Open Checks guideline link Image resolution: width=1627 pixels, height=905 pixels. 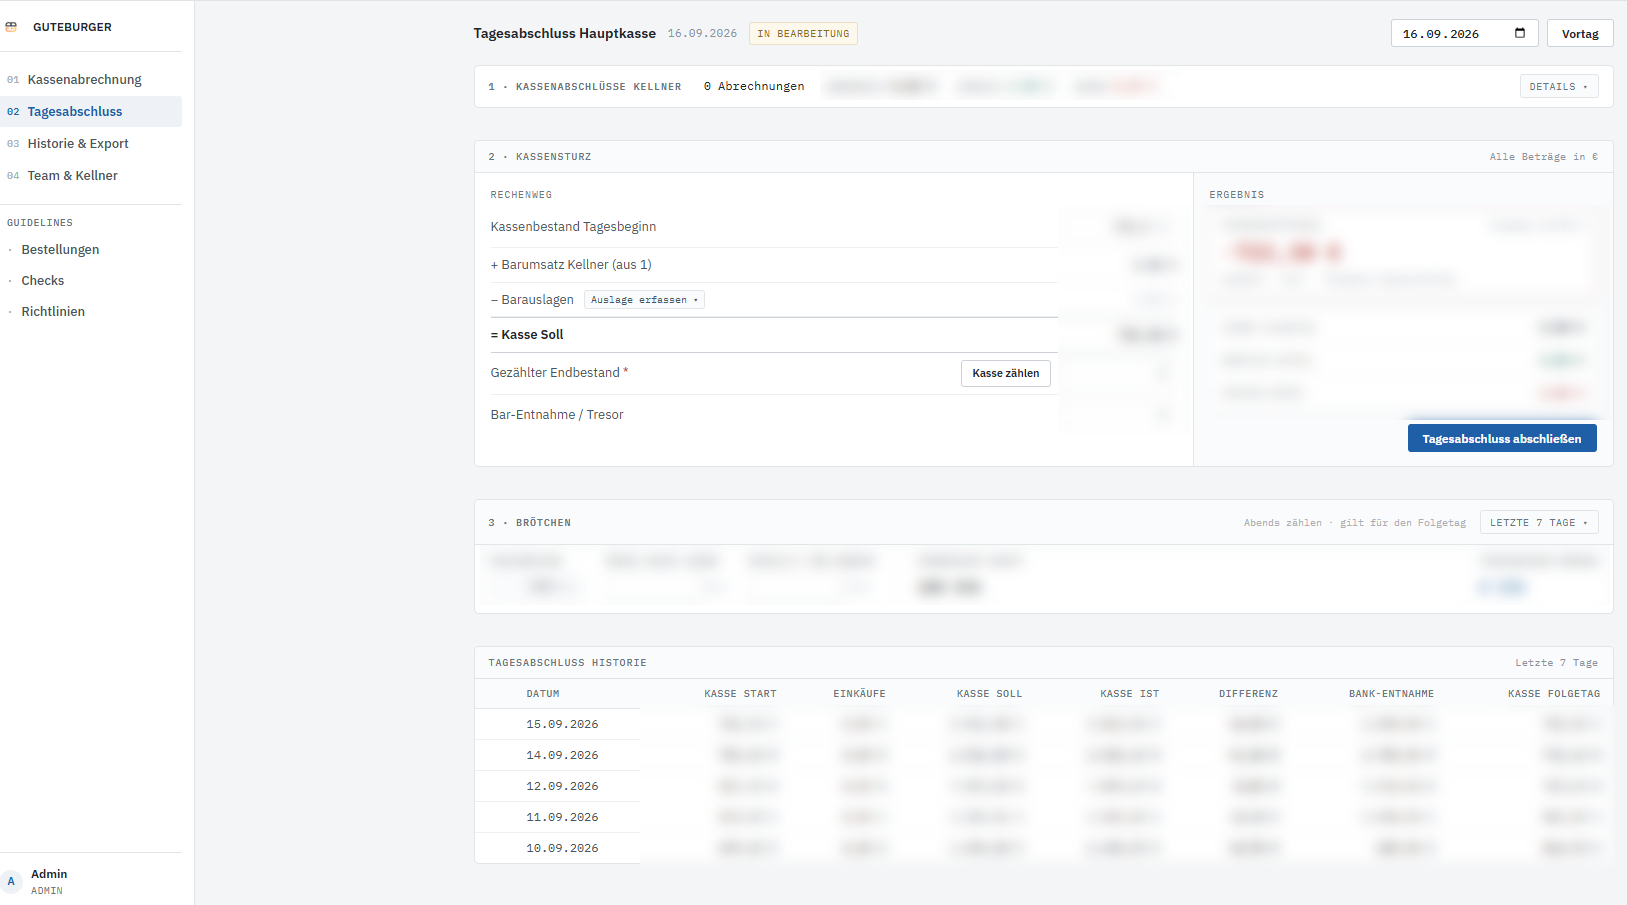pyautogui.click(x=43, y=280)
